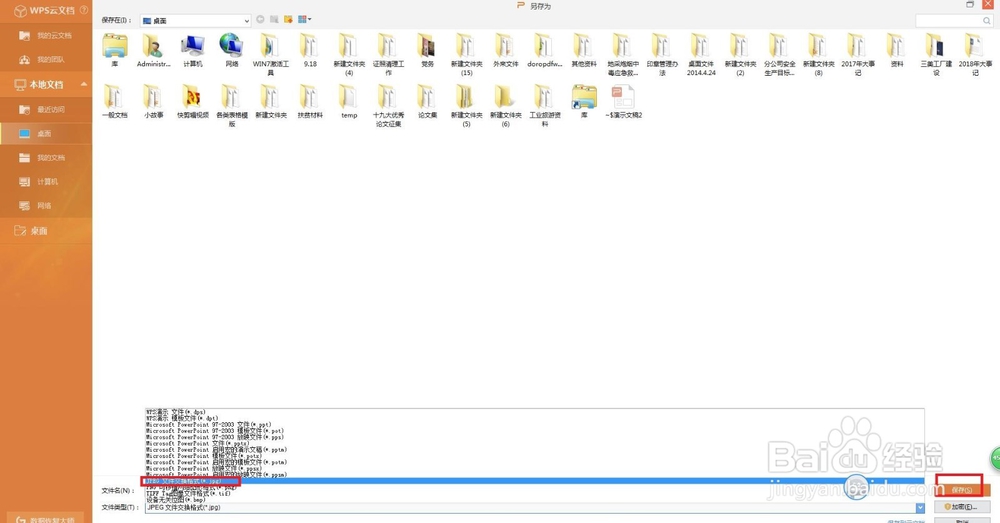Screen dimensions: 1000x523
Task: Choose WPS演示 文件(*.dps) from the type list
Action: coord(534,412)
